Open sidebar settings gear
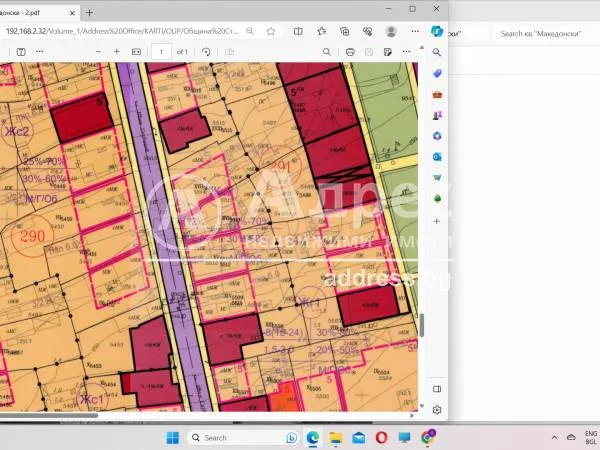 tap(437, 410)
